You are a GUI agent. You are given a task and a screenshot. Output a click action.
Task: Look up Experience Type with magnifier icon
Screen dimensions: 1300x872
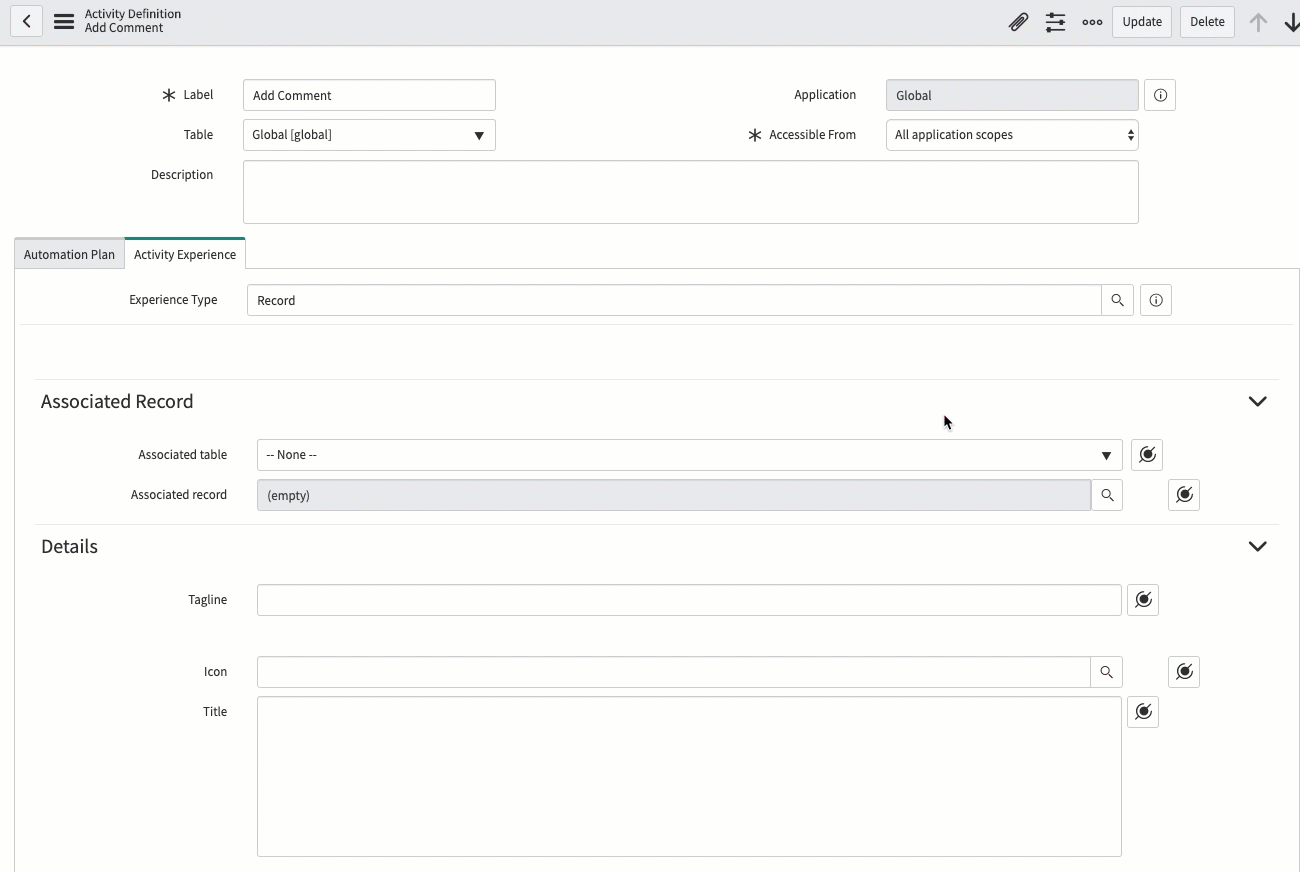pos(1117,300)
